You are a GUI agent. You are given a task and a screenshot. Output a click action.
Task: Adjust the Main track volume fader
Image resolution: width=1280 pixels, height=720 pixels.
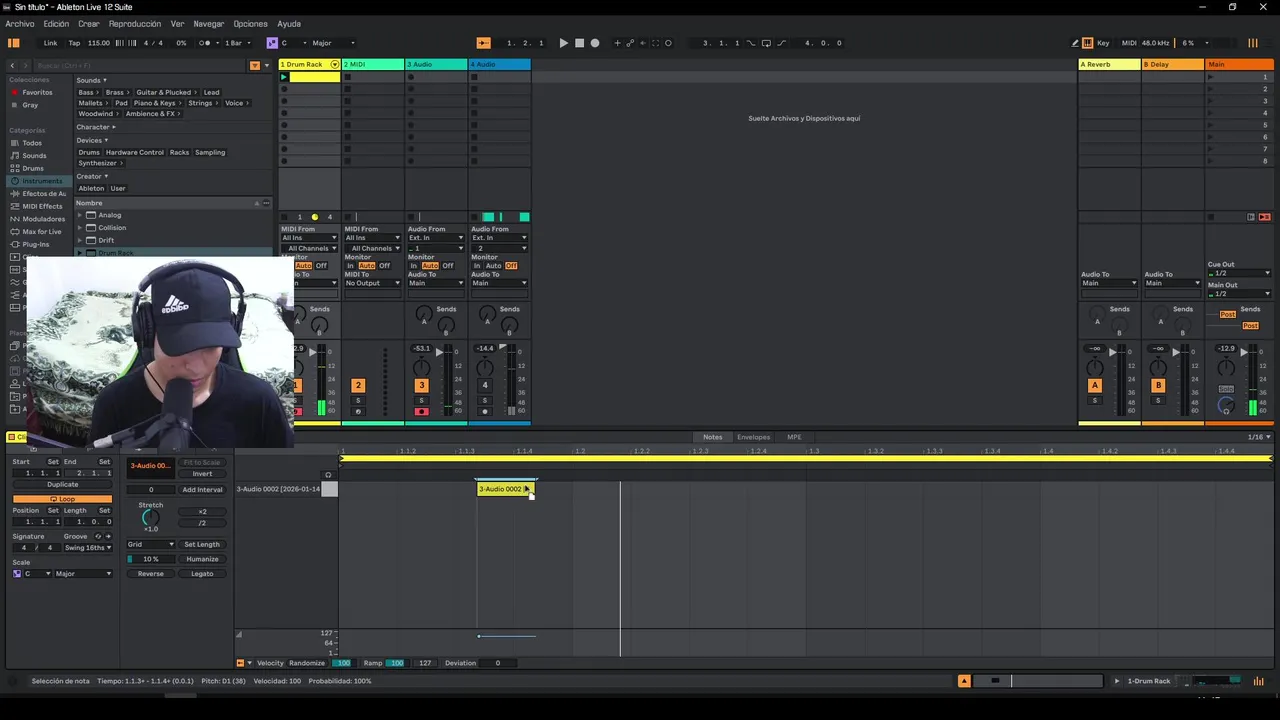pos(1243,353)
